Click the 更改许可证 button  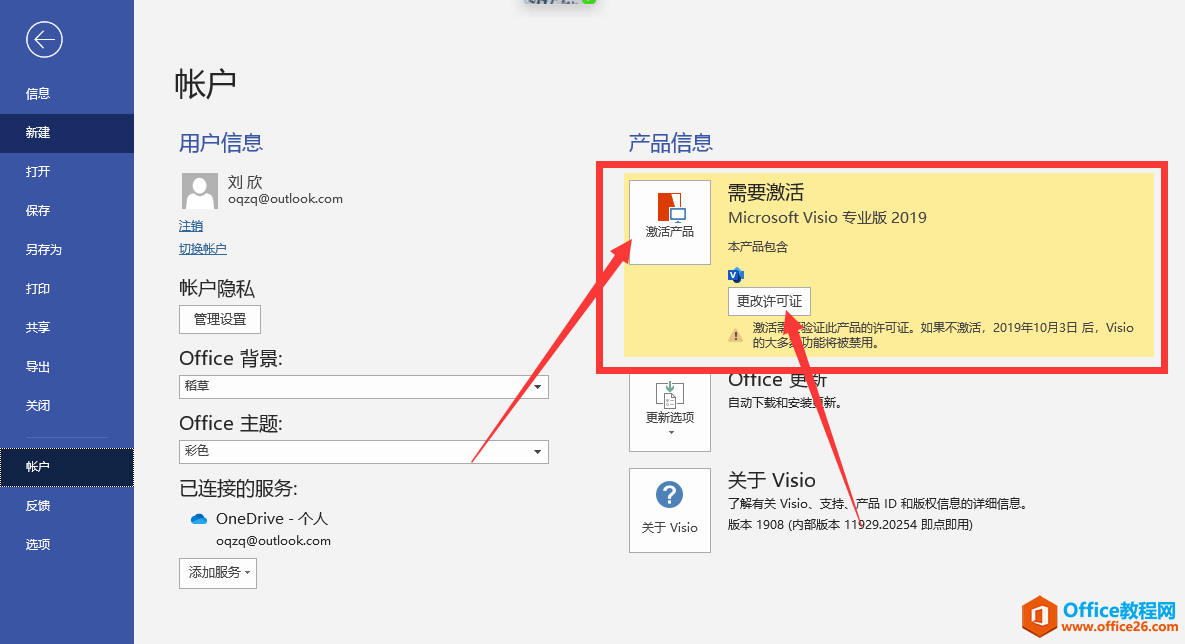769,301
